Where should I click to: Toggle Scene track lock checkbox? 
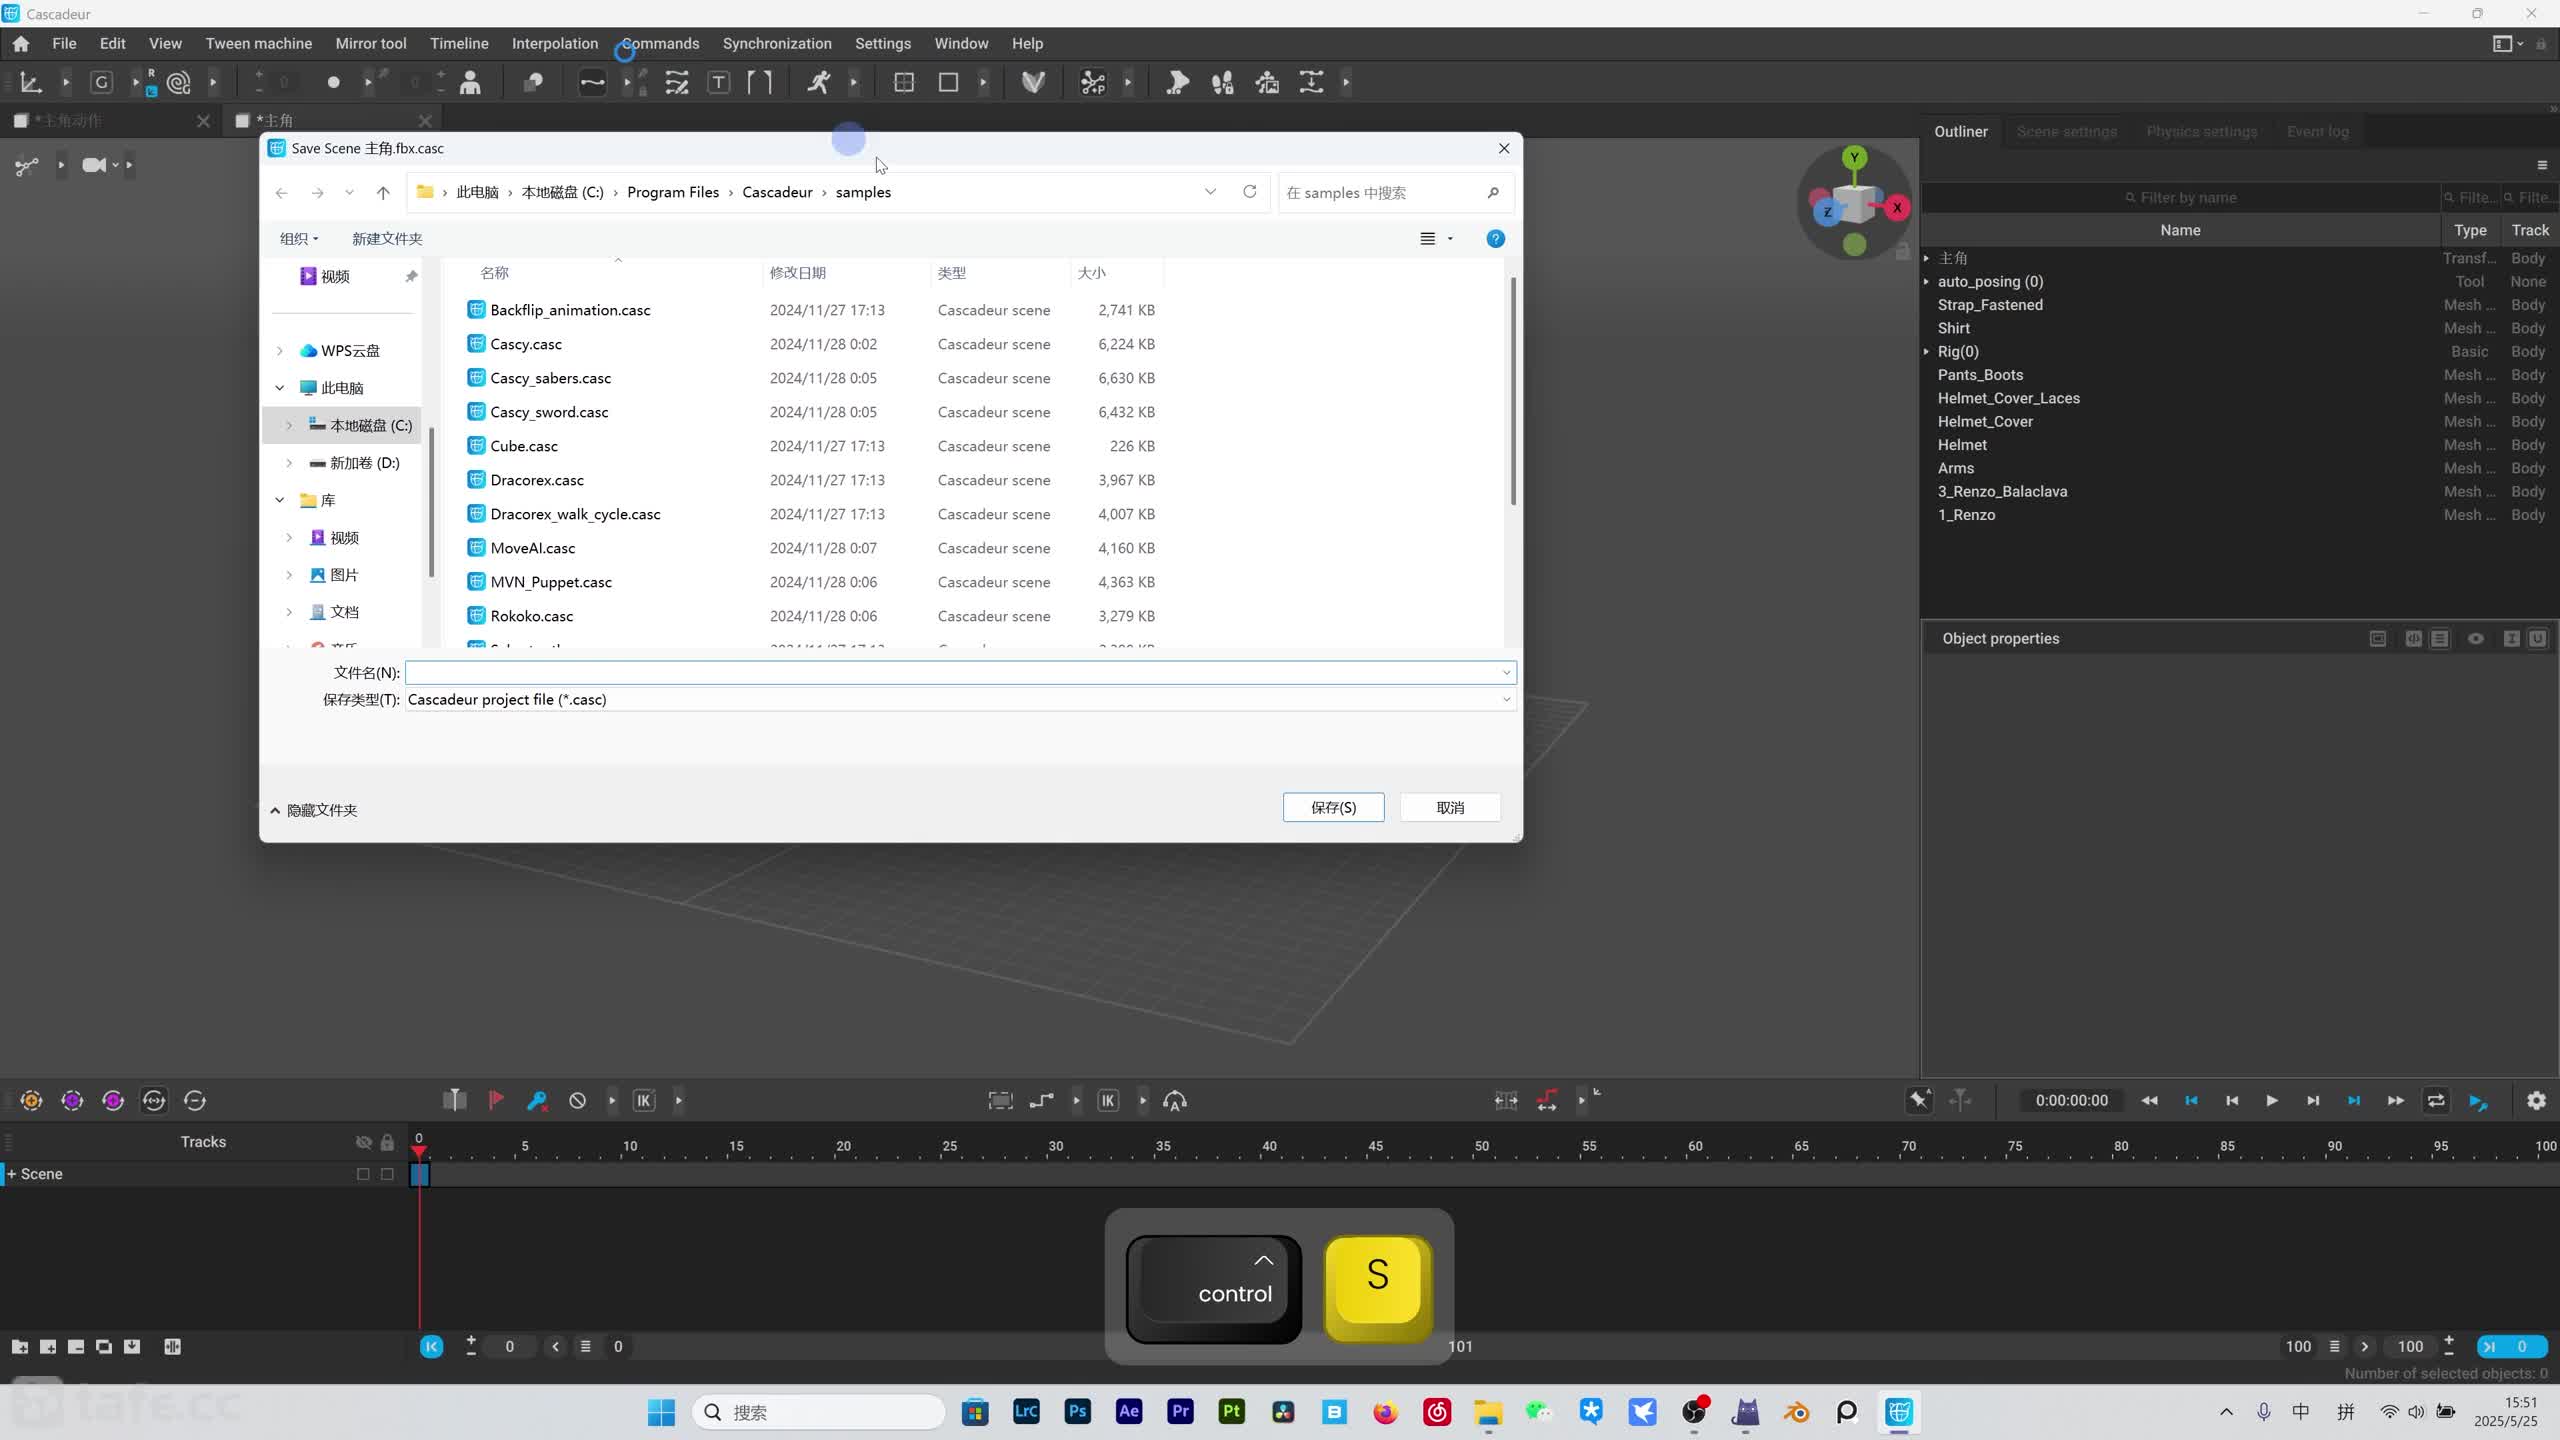[387, 1174]
